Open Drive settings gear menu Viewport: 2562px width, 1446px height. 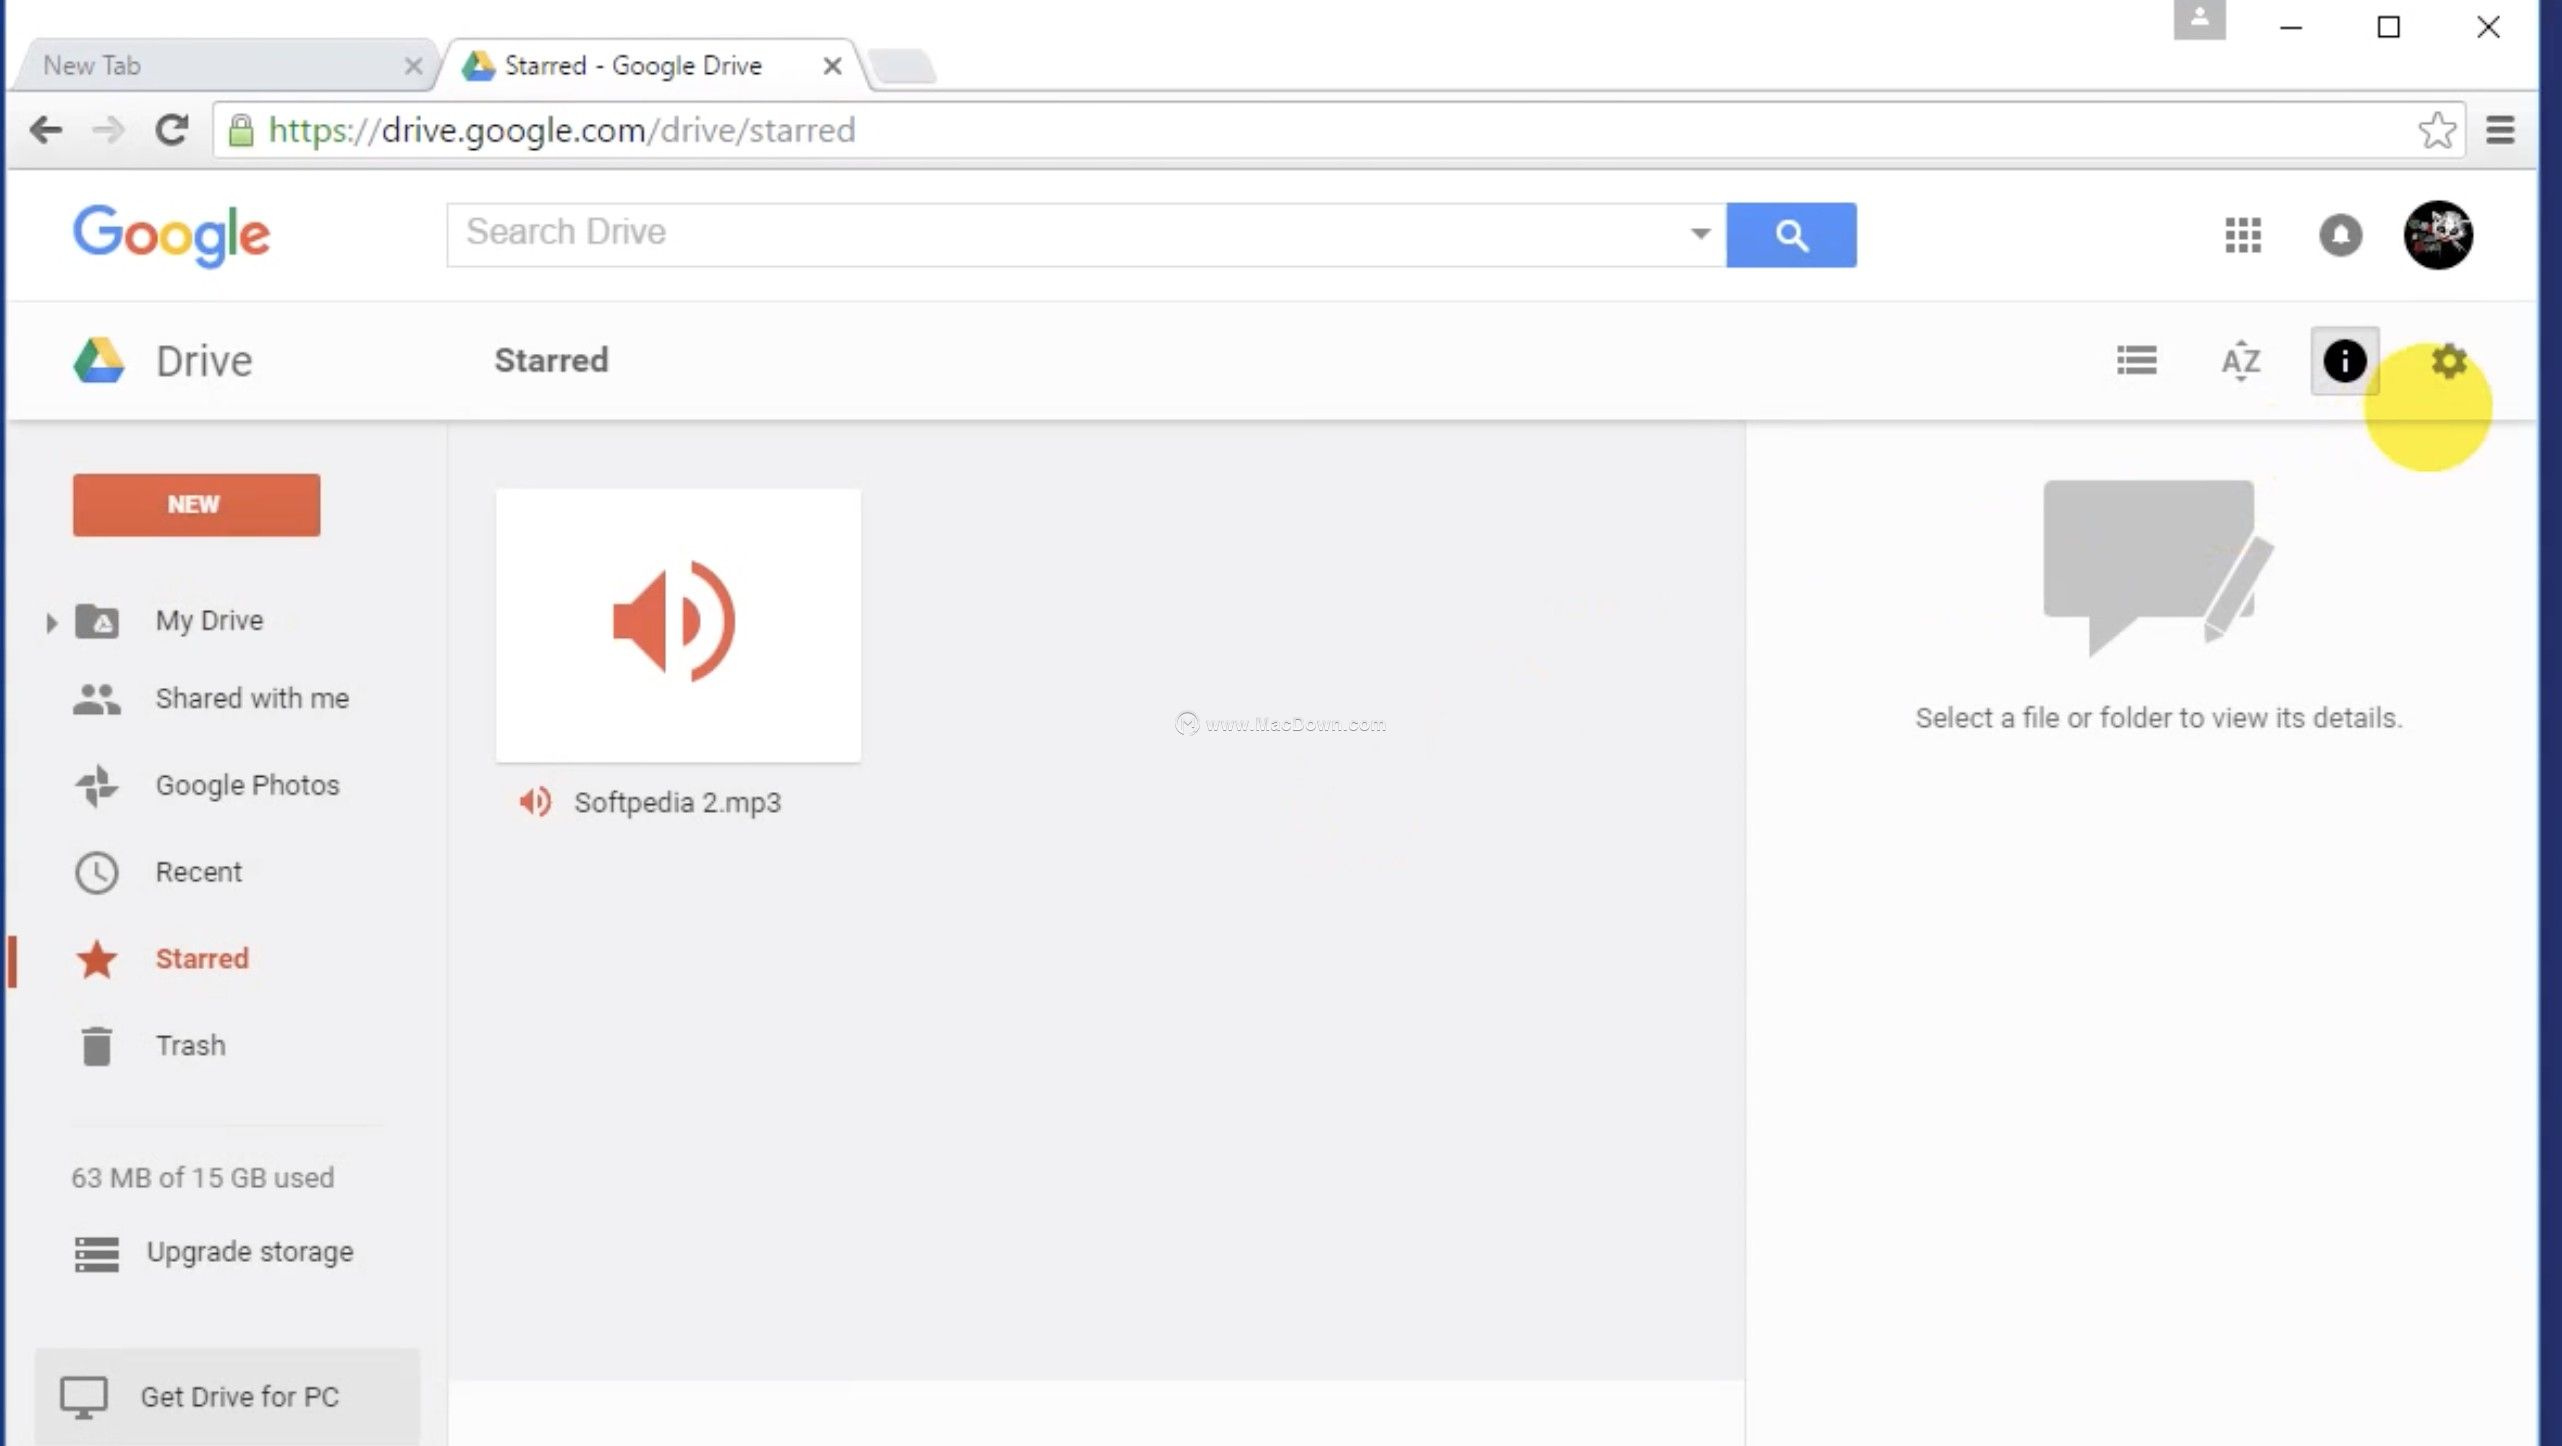tap(2448, 360)
